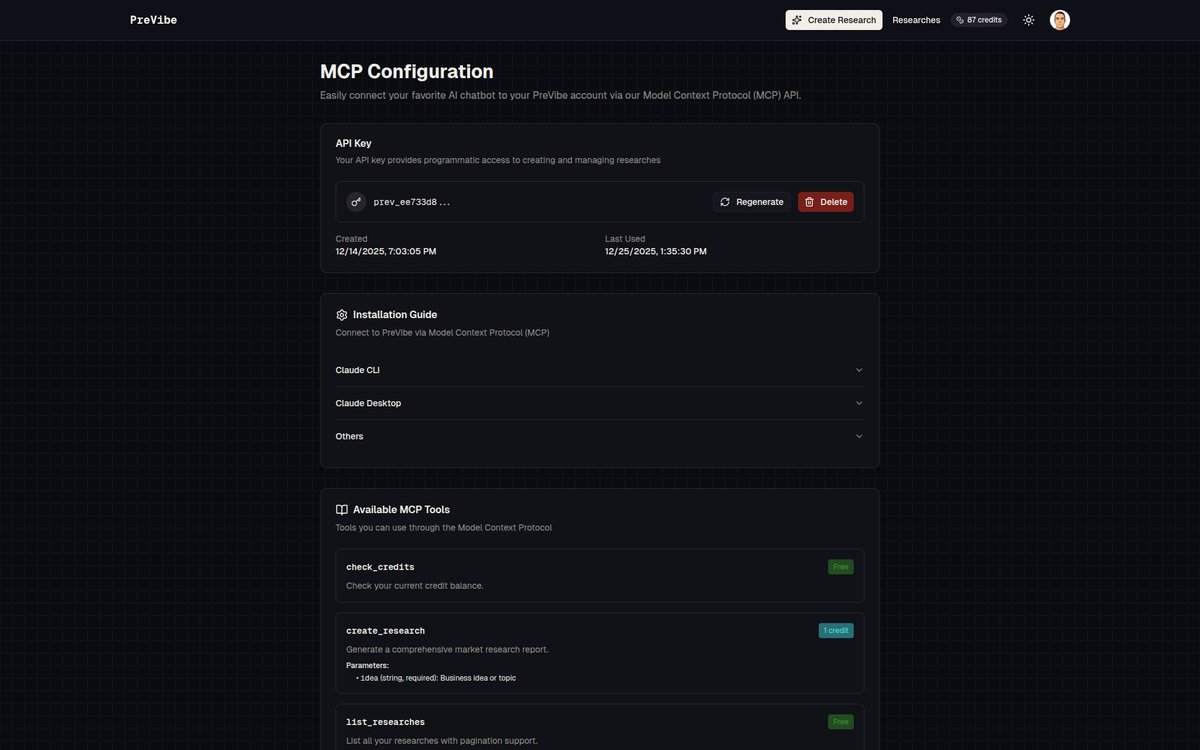Expand the Claude Desktop section
The height and width of the screenshot is (750, 1200).
pyautogui.click(x=600, y=403)
